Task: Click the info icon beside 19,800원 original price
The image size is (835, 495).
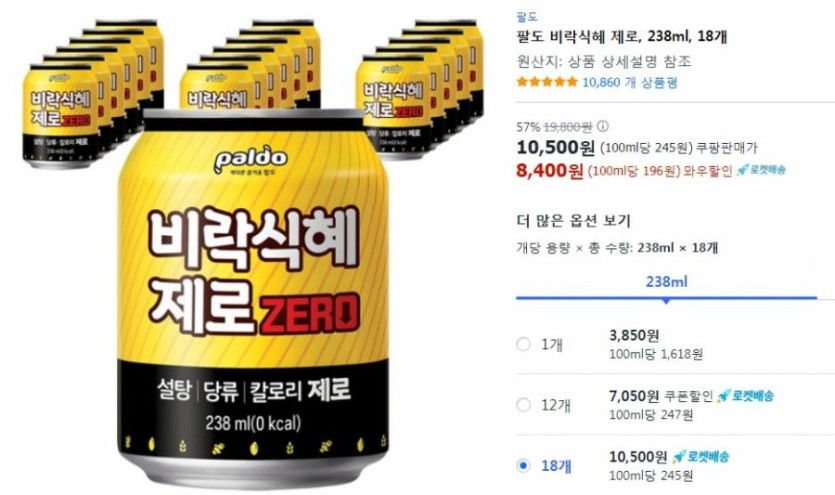Action: click(x=602, y=127)
